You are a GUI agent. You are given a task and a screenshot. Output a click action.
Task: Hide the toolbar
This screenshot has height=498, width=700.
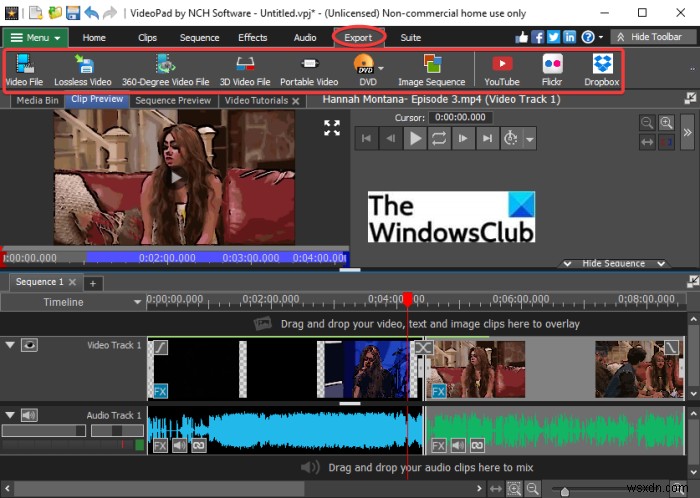pos(651,37)
